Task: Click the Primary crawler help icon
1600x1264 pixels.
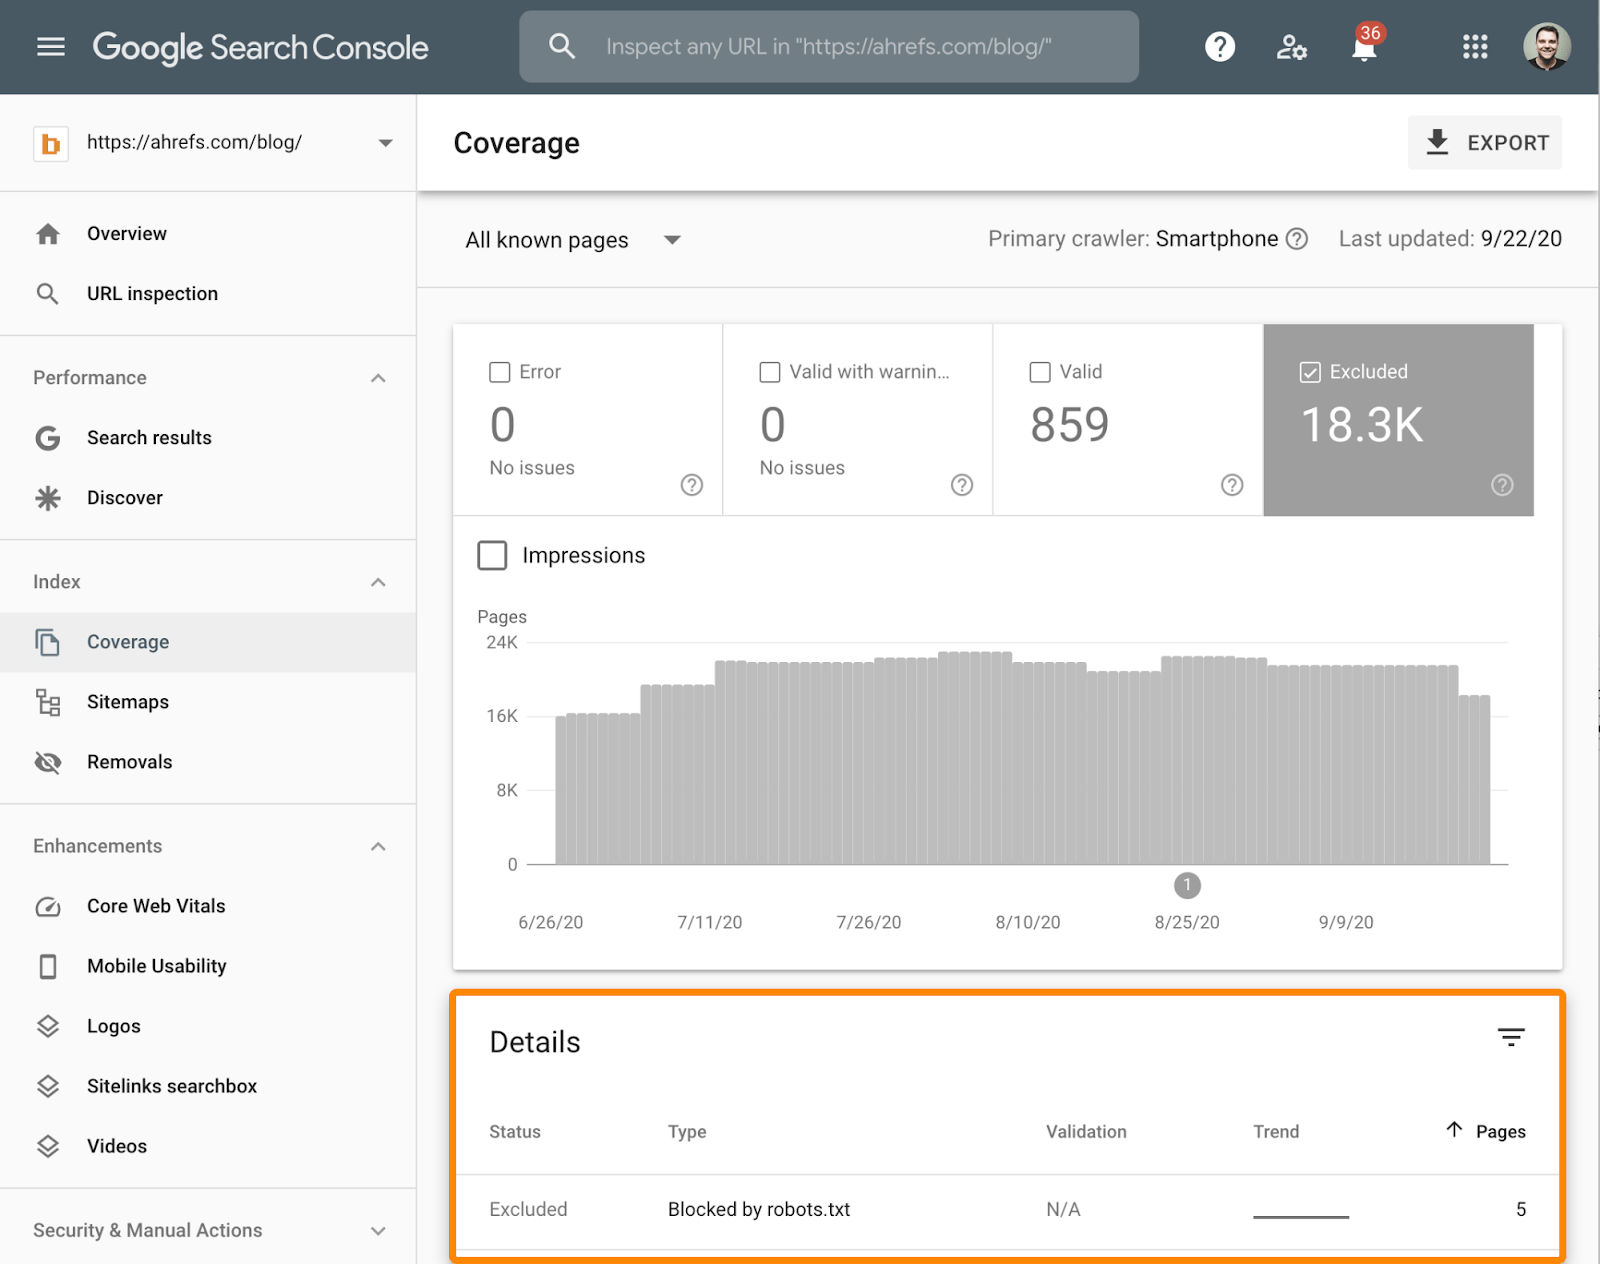Action: click(x=1297, y=239)
